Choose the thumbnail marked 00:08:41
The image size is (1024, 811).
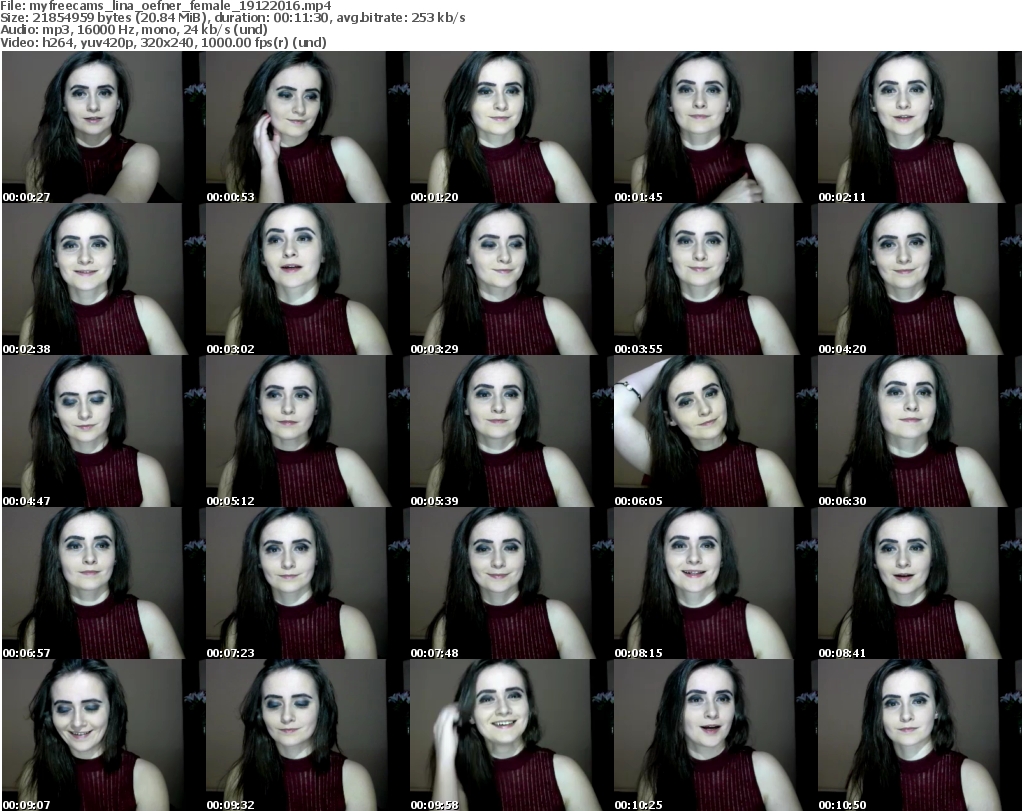pyautogui.click(x=918, y=583)
